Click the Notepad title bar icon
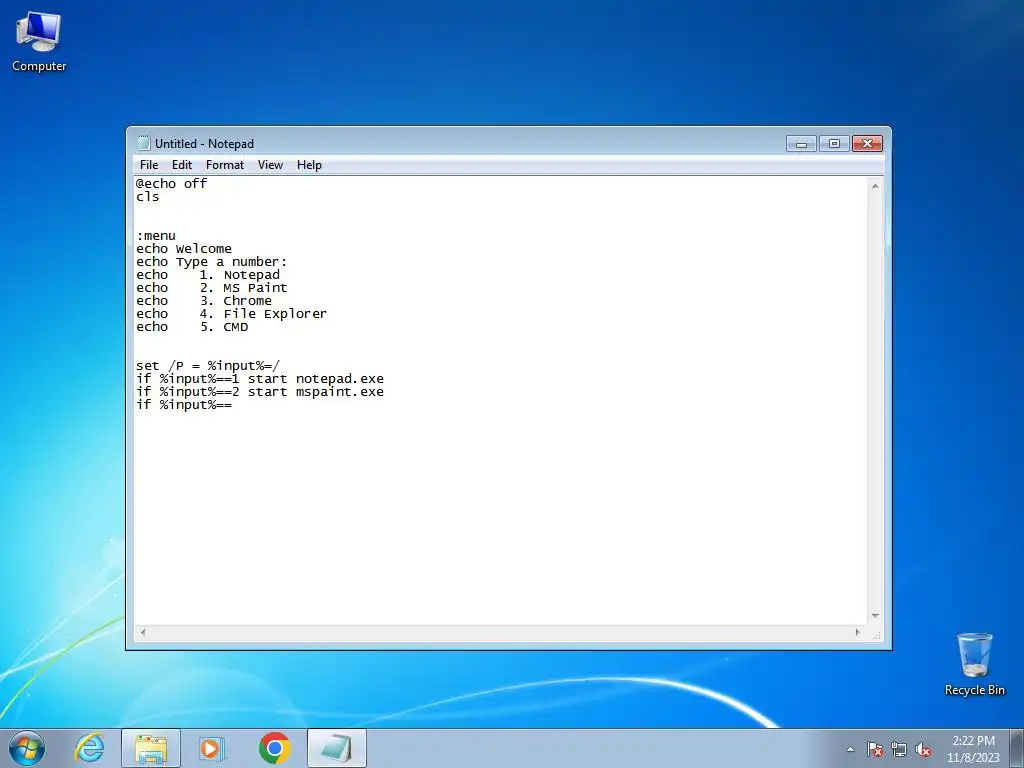1024x768 pixels. (144, 143)
